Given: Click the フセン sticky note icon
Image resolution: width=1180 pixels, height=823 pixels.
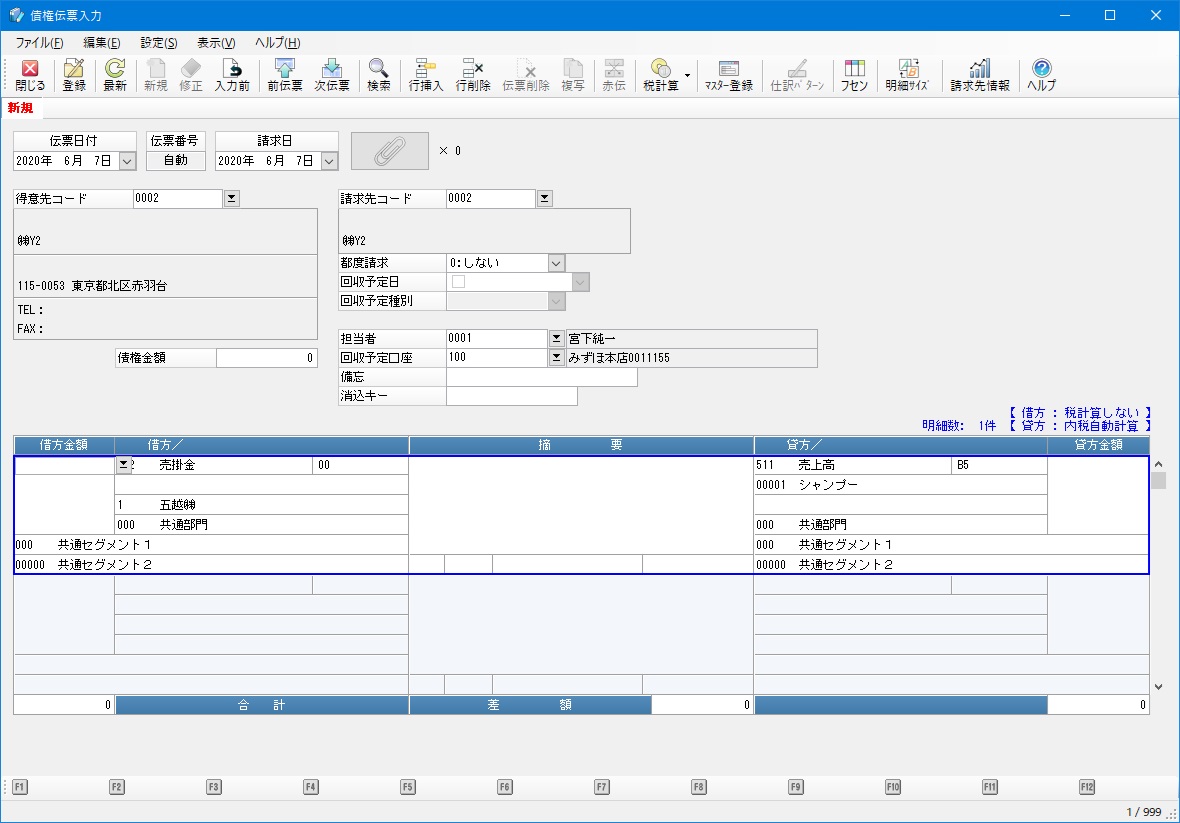Looking at the screenshot, I should [x=854, y=75].
